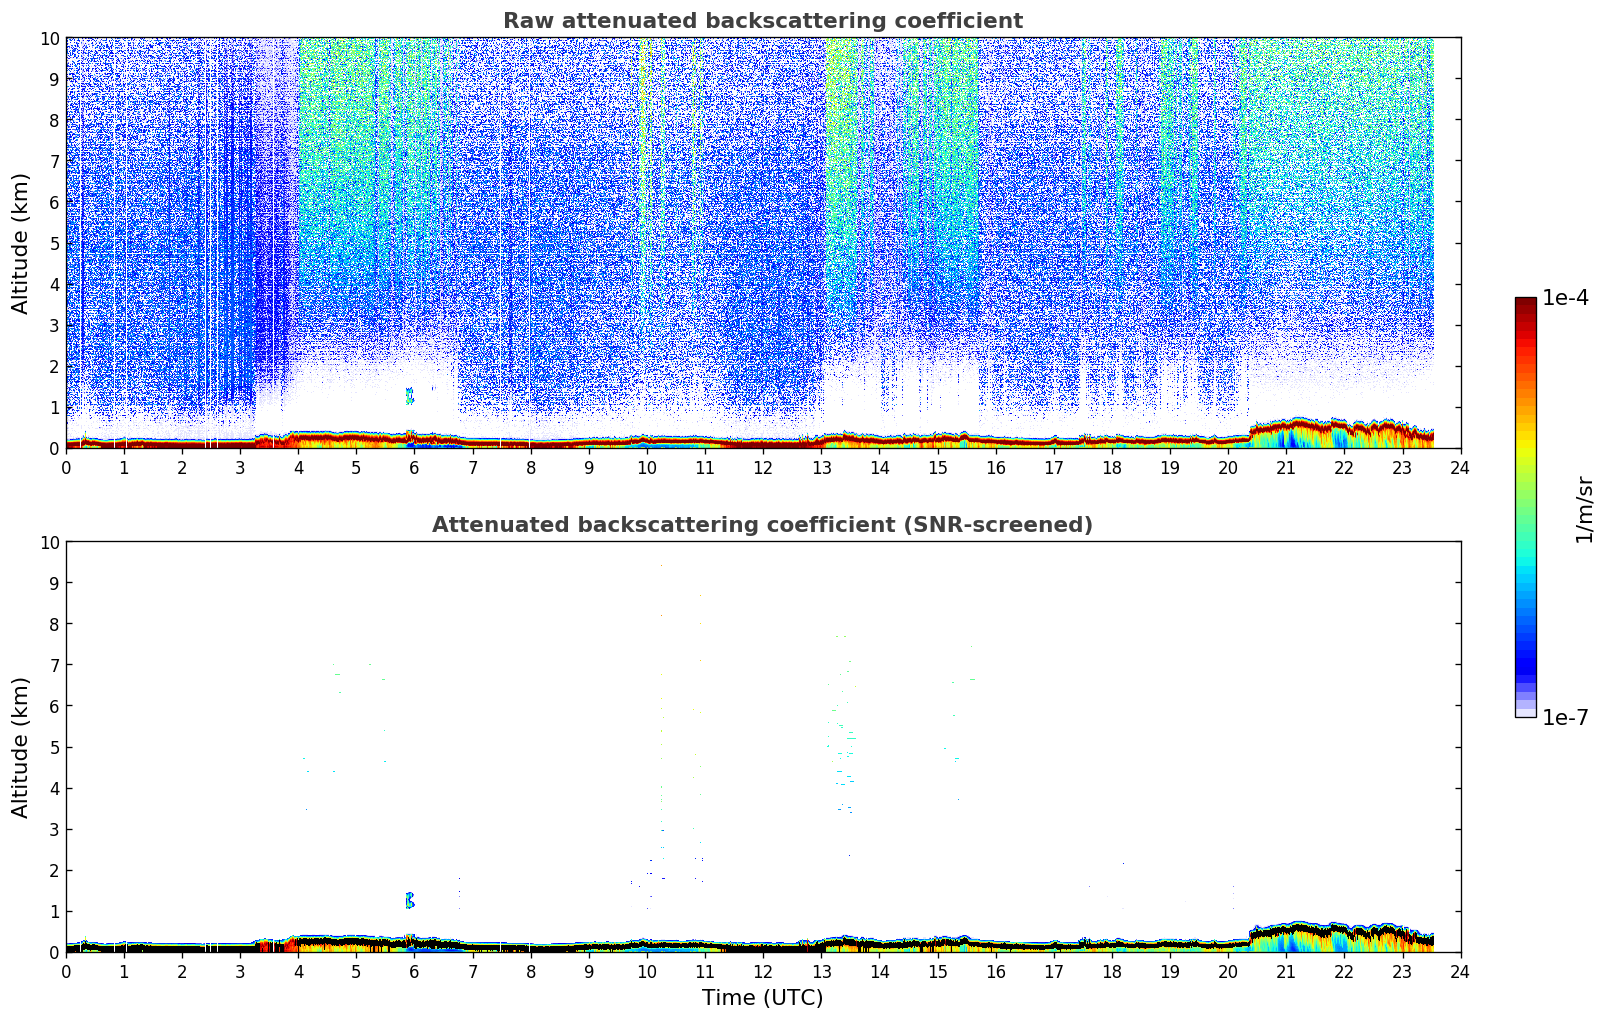This screenshot has height=1020, width=1606.
Task: Select the '1e-7' colorbar minimum label
Action: (x=1565, y=717)
